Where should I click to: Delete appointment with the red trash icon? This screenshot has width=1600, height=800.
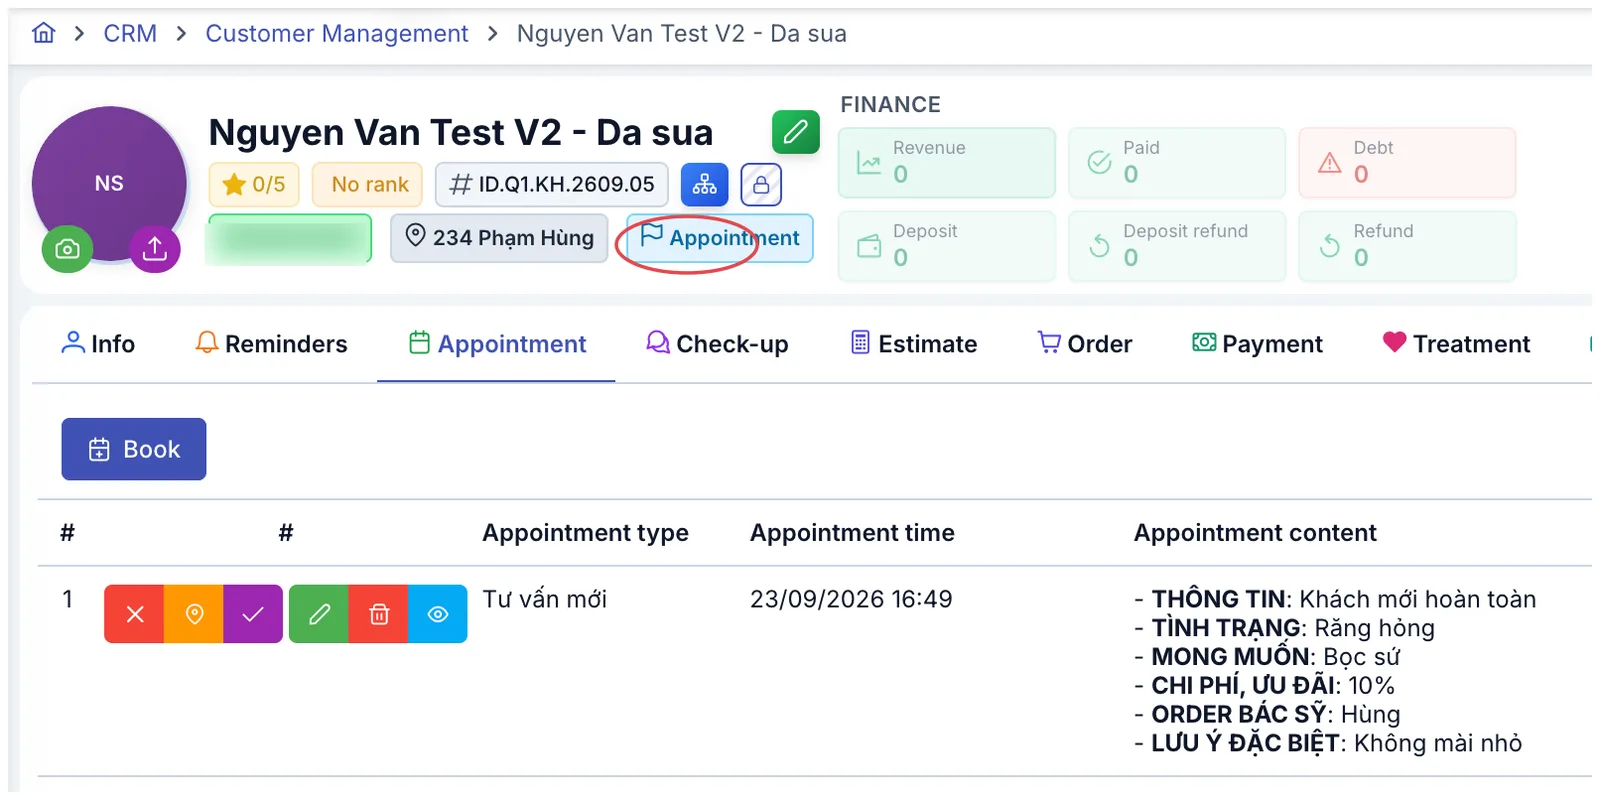(379, 614)
